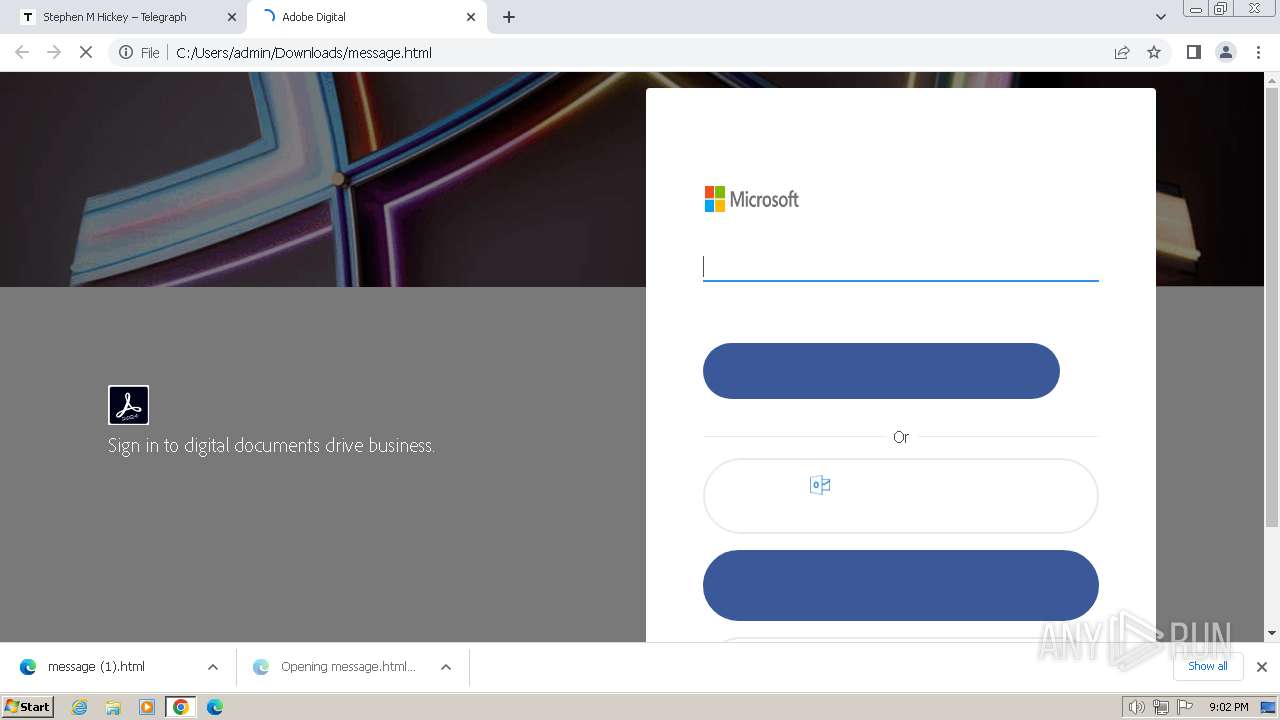Launch Internet Explorer from the taskbar

point(80,707)
